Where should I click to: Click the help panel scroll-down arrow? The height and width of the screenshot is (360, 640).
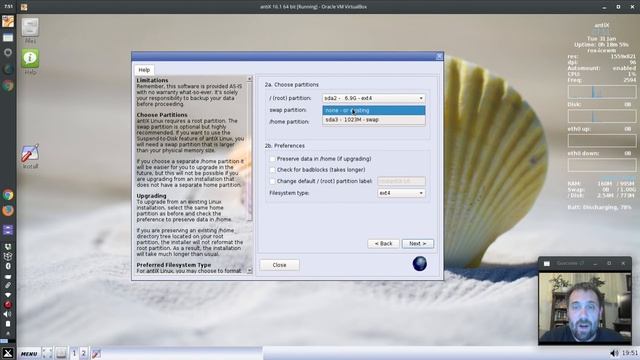[x=249, y=271]
